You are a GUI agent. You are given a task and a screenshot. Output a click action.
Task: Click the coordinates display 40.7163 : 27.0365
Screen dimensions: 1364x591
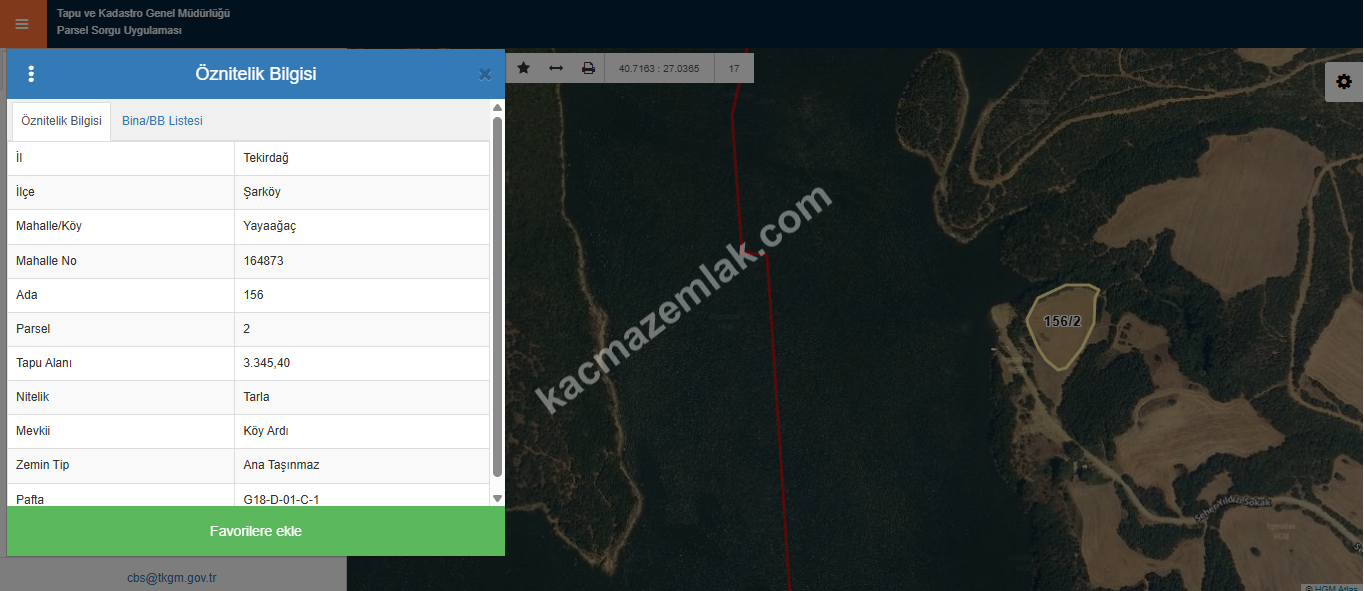[659, 69]
